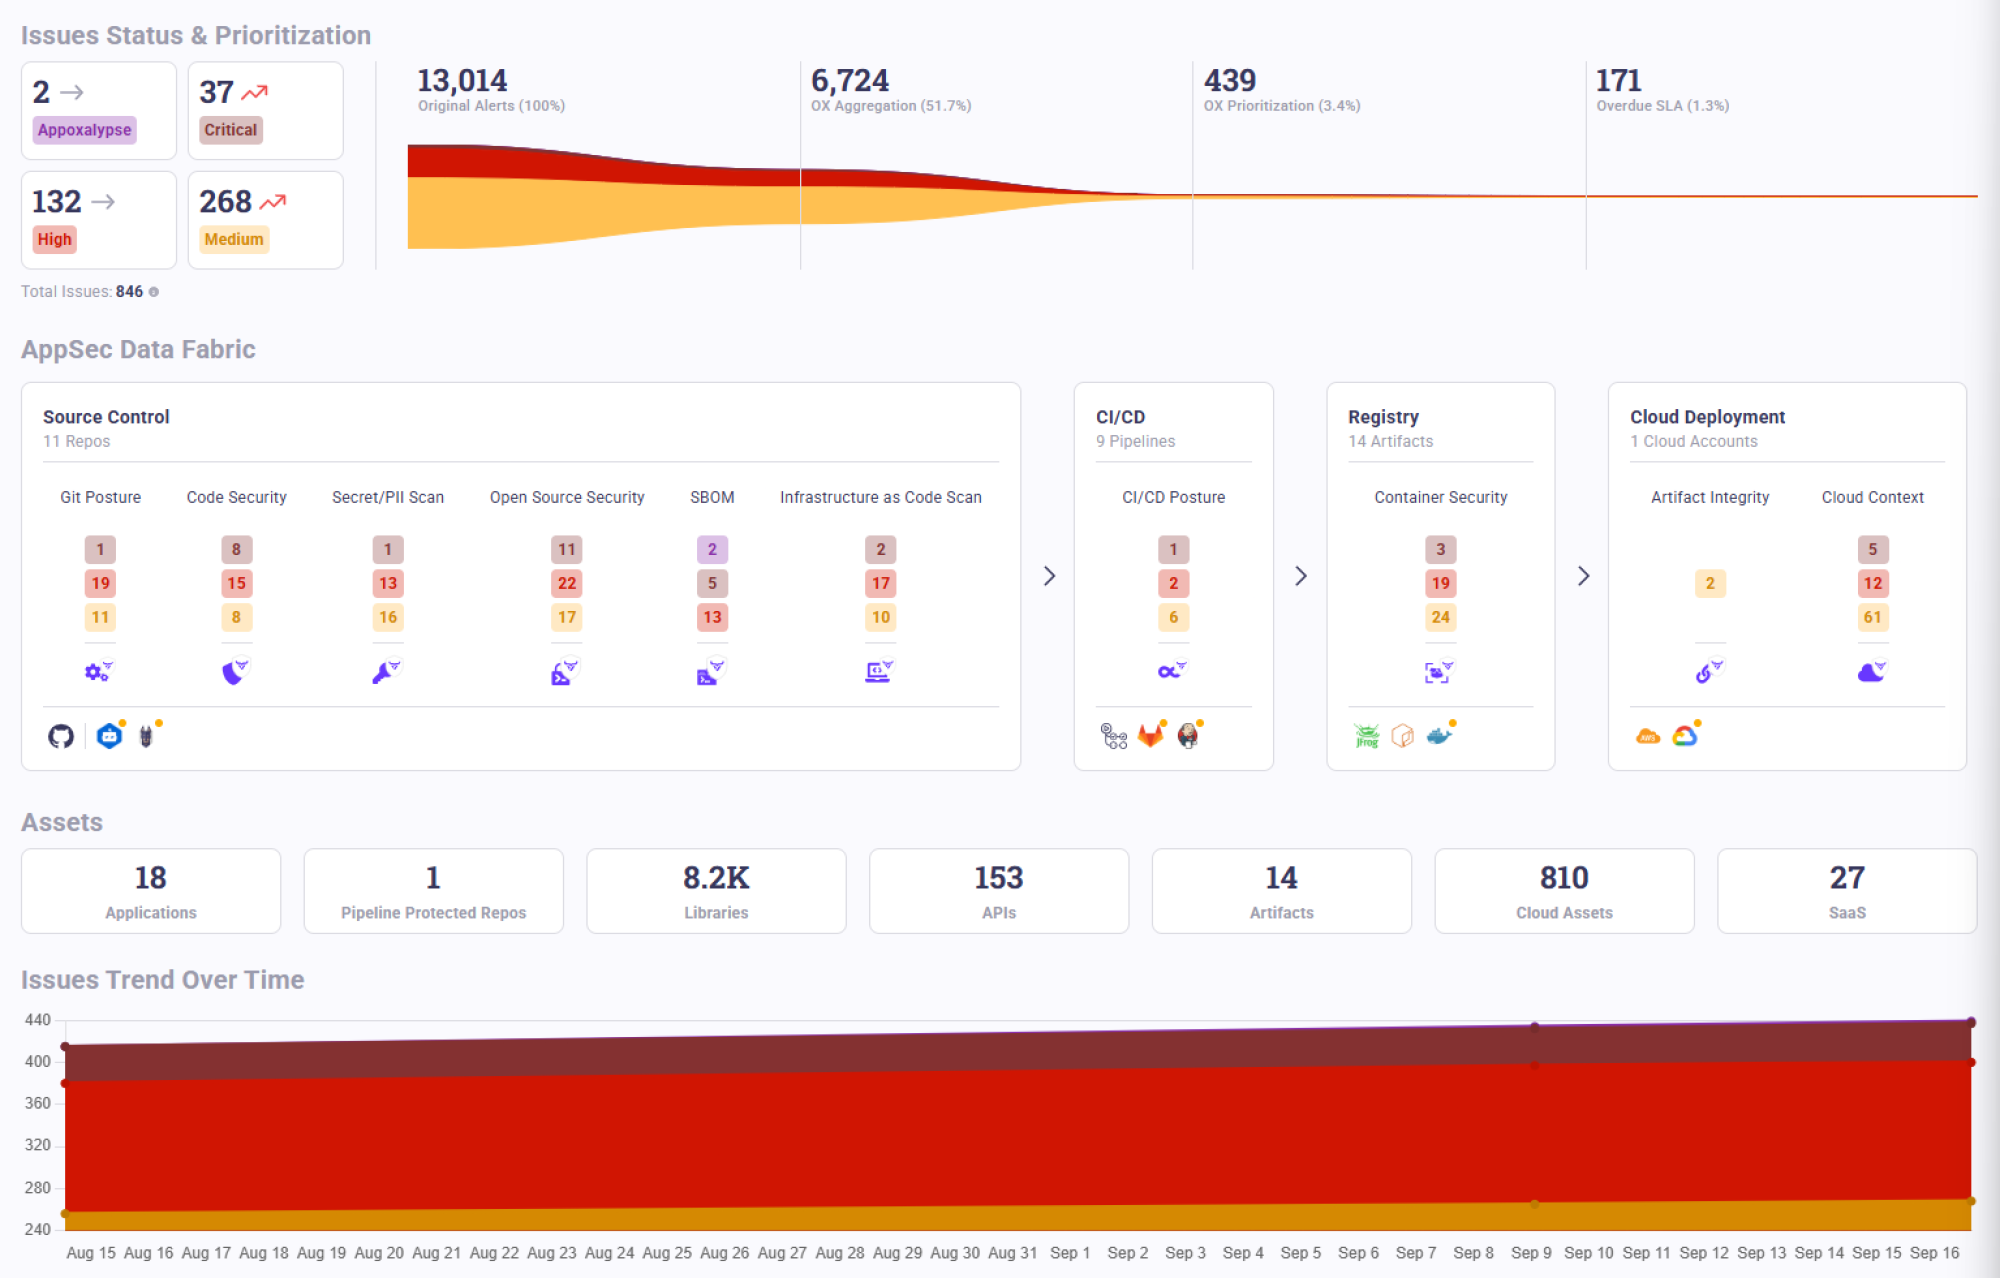Click the GitLab icon in CI/CD card
This screenshot has width=2000, height=1278.
(1151, 736)
